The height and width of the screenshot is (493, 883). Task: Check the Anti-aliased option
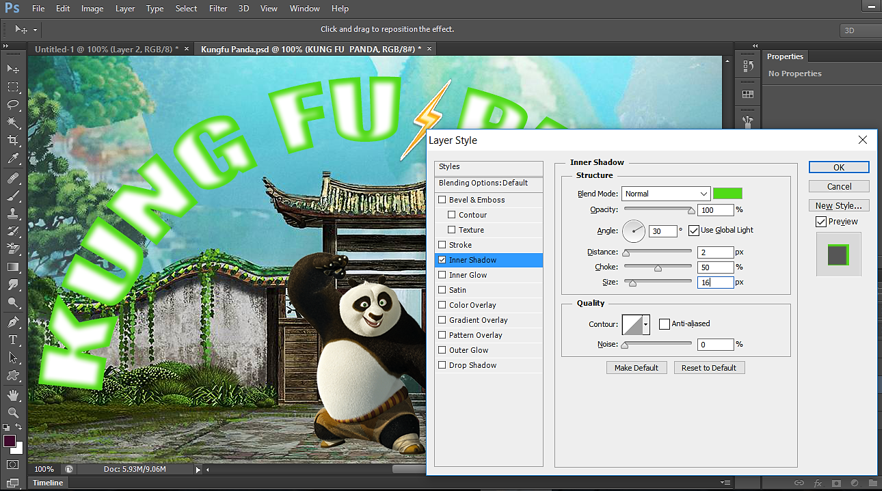tap(665, 324)
